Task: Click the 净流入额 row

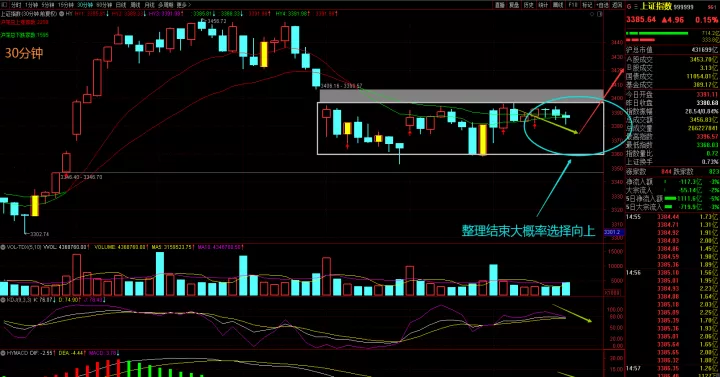Action: click(x=672, y=182)
